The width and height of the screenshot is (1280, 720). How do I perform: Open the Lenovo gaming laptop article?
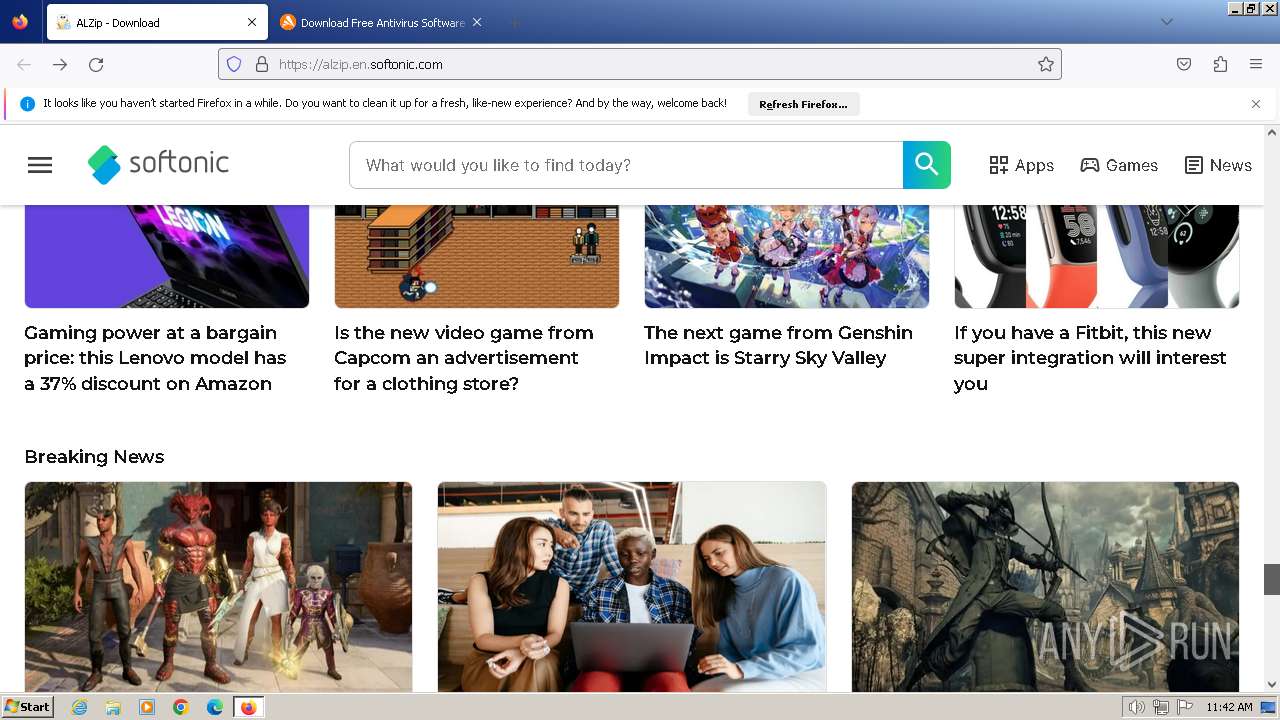point(155,358)
